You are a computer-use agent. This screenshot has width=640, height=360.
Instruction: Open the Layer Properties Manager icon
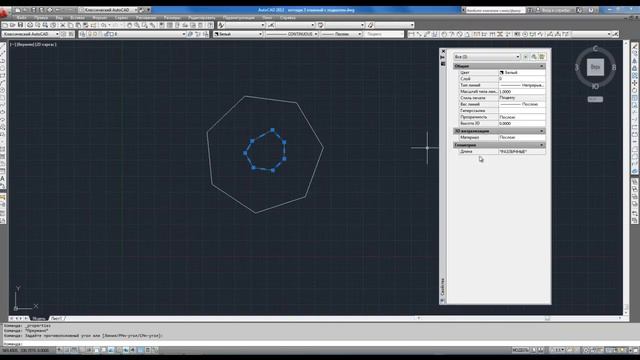coord(82,34)
